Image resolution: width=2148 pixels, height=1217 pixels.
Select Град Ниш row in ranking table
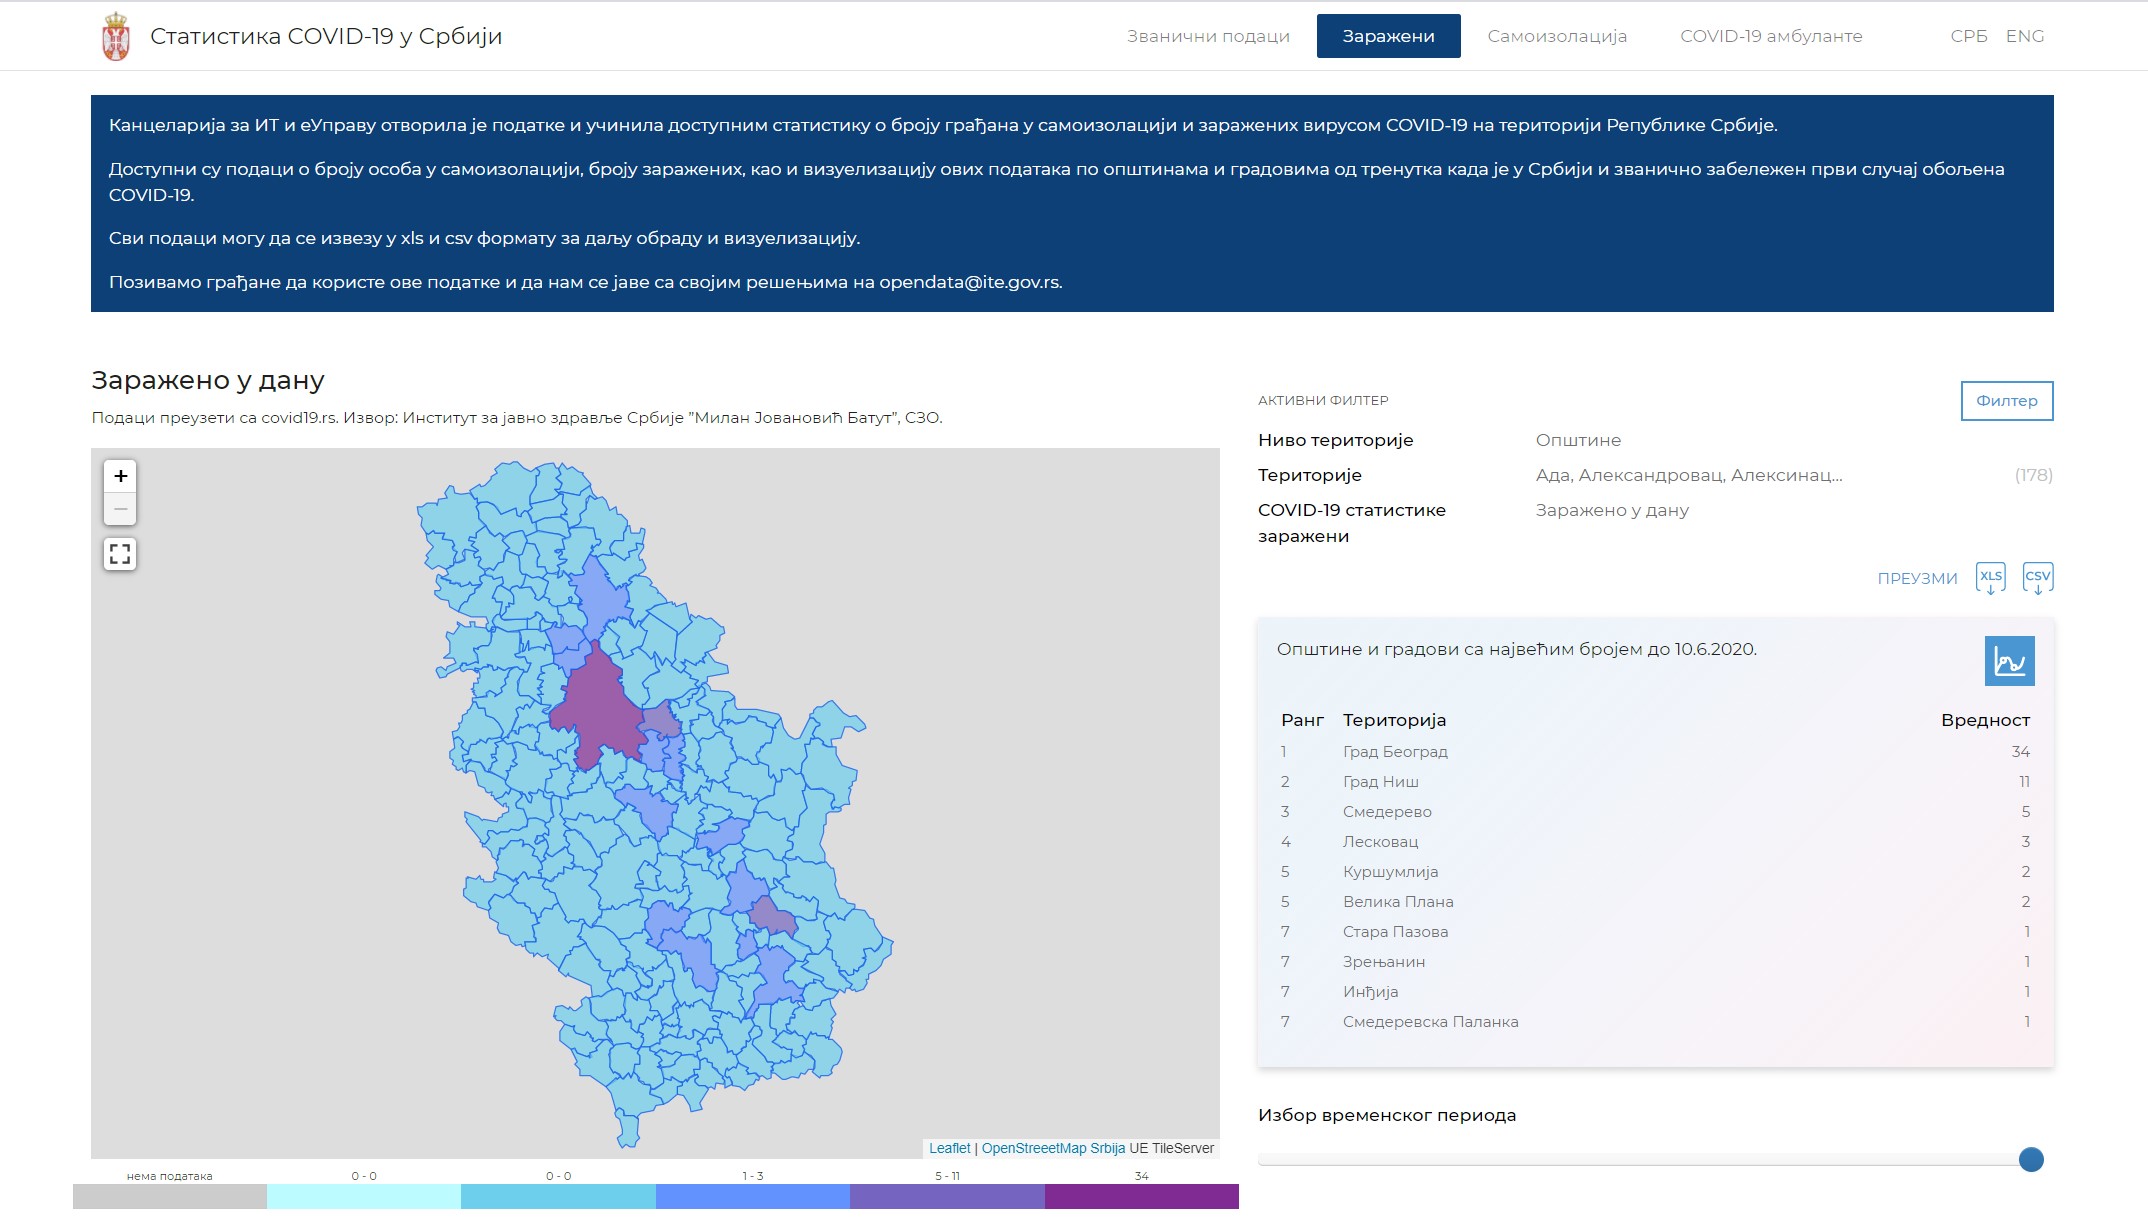pyautogui.click(x=1380, y=782)
